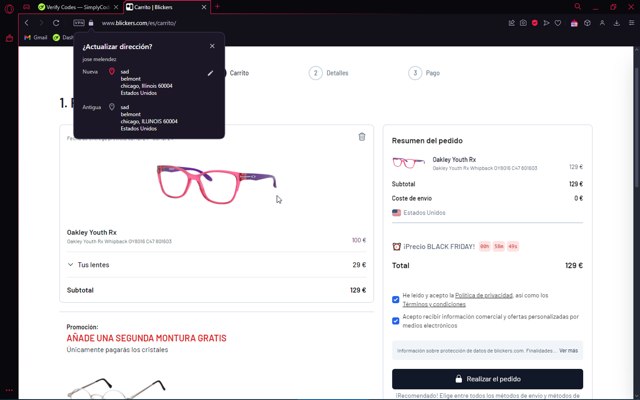This screenshot has height=400, width=640.
Task: Reload the Blickers cart page
Action: click(56, 23)
